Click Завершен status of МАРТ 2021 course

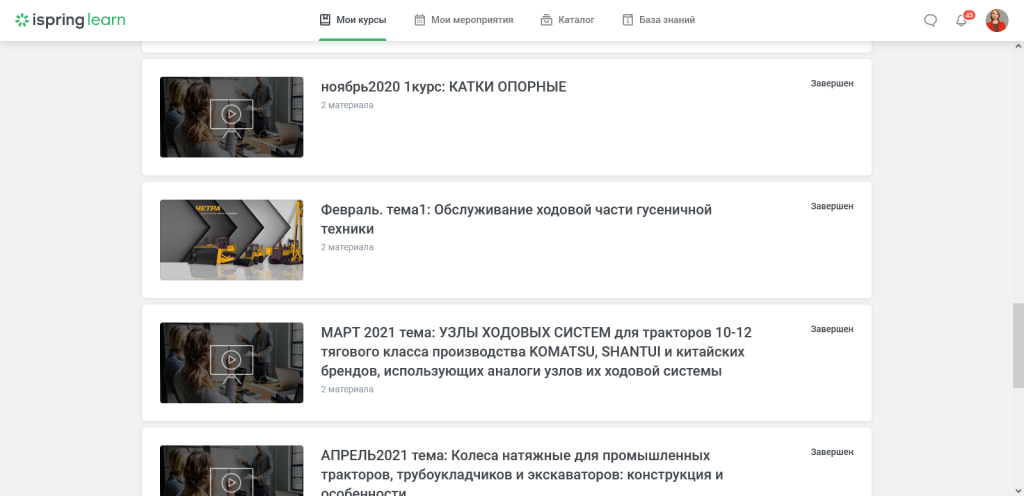click(x=832, y=330)
